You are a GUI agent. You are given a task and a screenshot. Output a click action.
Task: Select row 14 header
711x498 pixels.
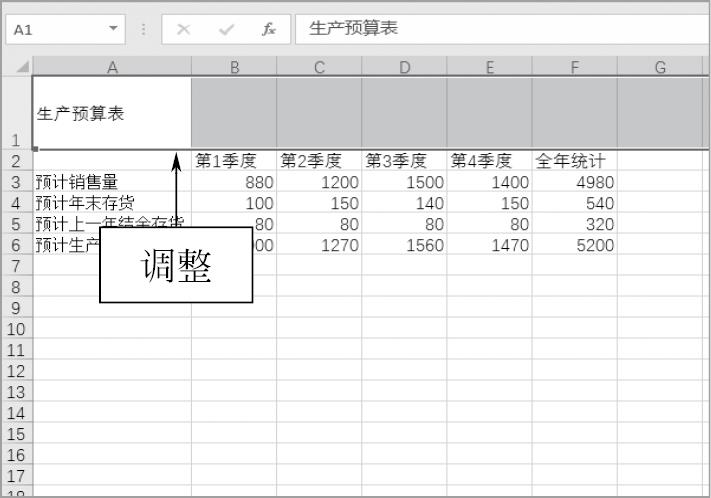tap(17, 413)
